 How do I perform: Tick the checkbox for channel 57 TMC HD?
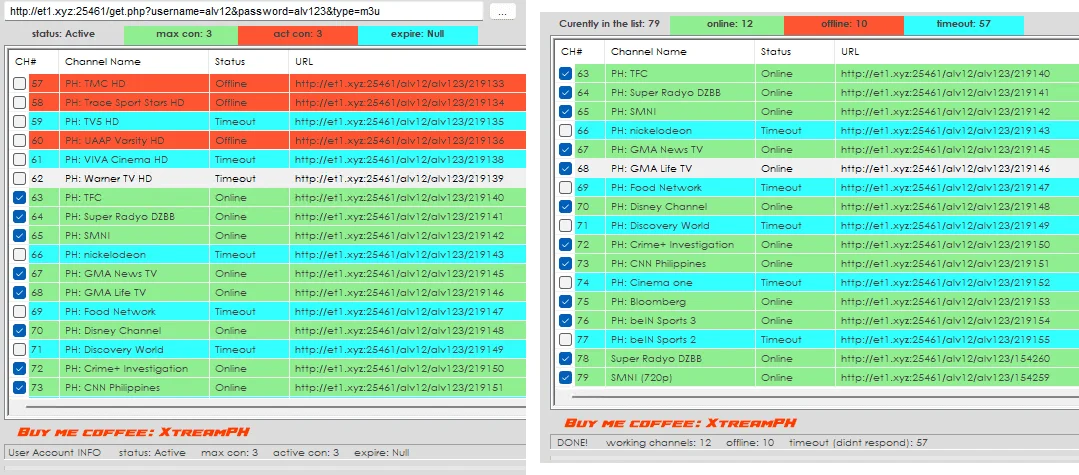click(20, 83)
